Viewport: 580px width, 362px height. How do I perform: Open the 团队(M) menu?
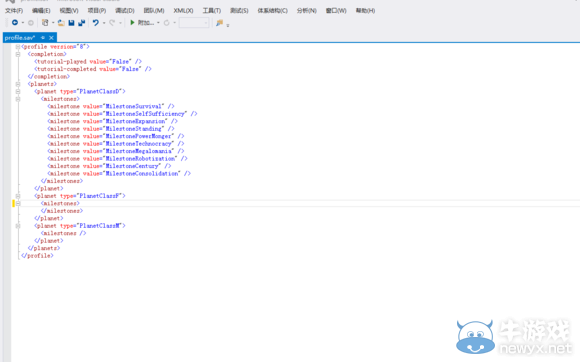coord(154,10)
